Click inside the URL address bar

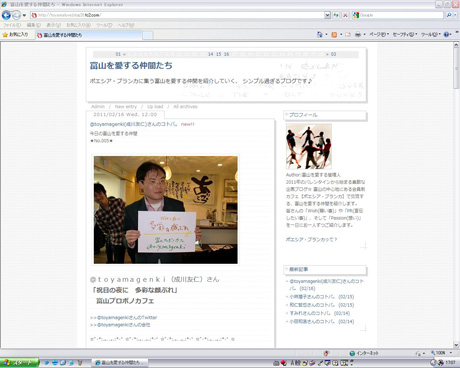pyautogui.click(x=177, y=15)
